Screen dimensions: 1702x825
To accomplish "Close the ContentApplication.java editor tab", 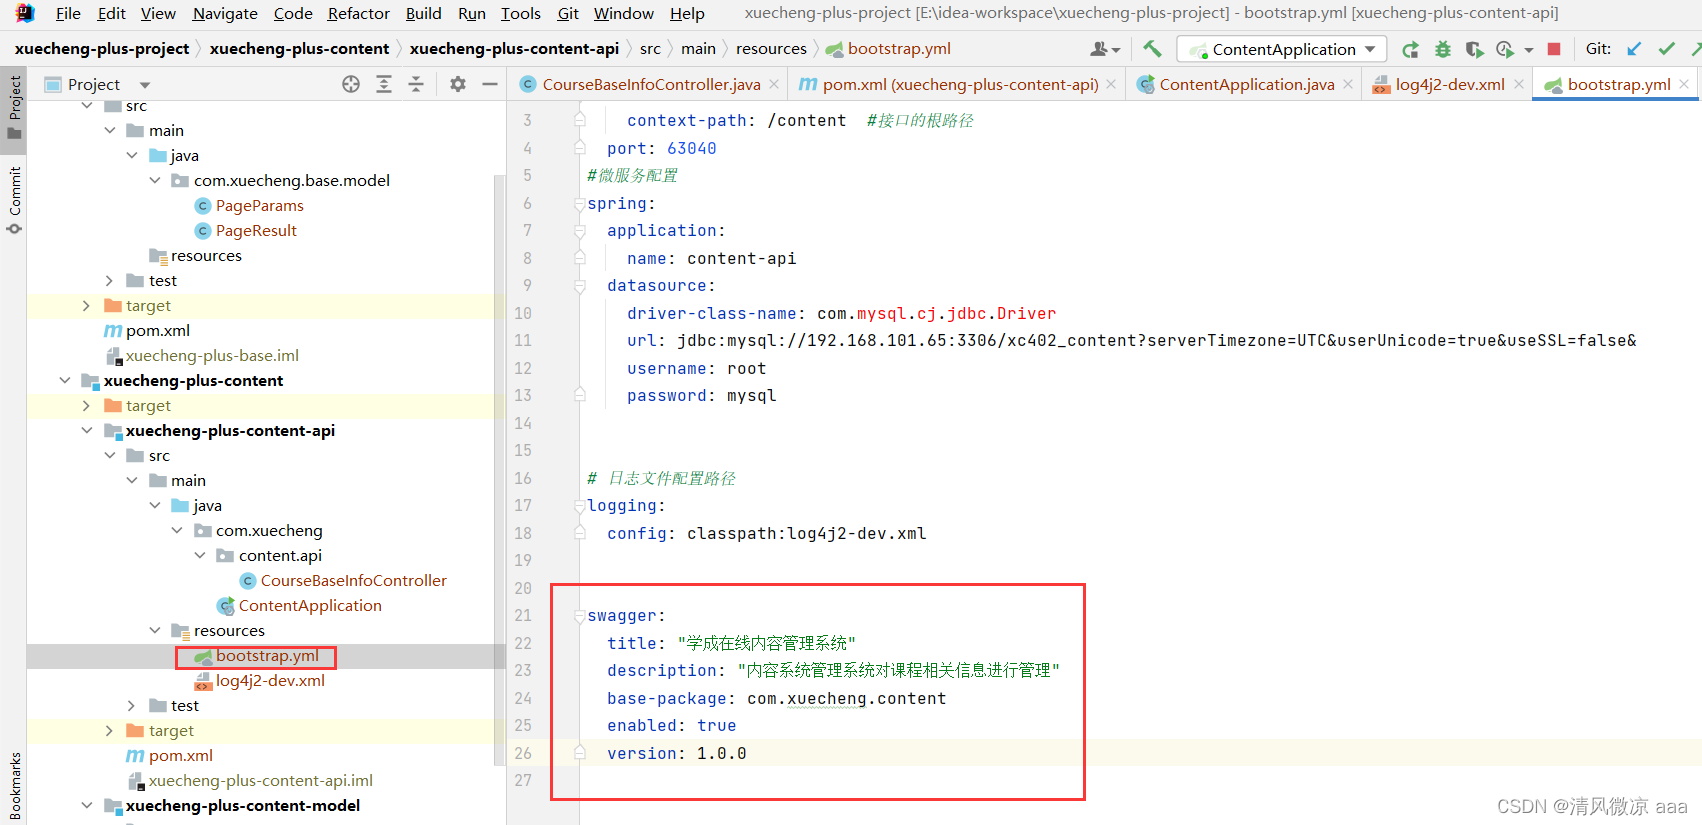I will (1348, 85).
